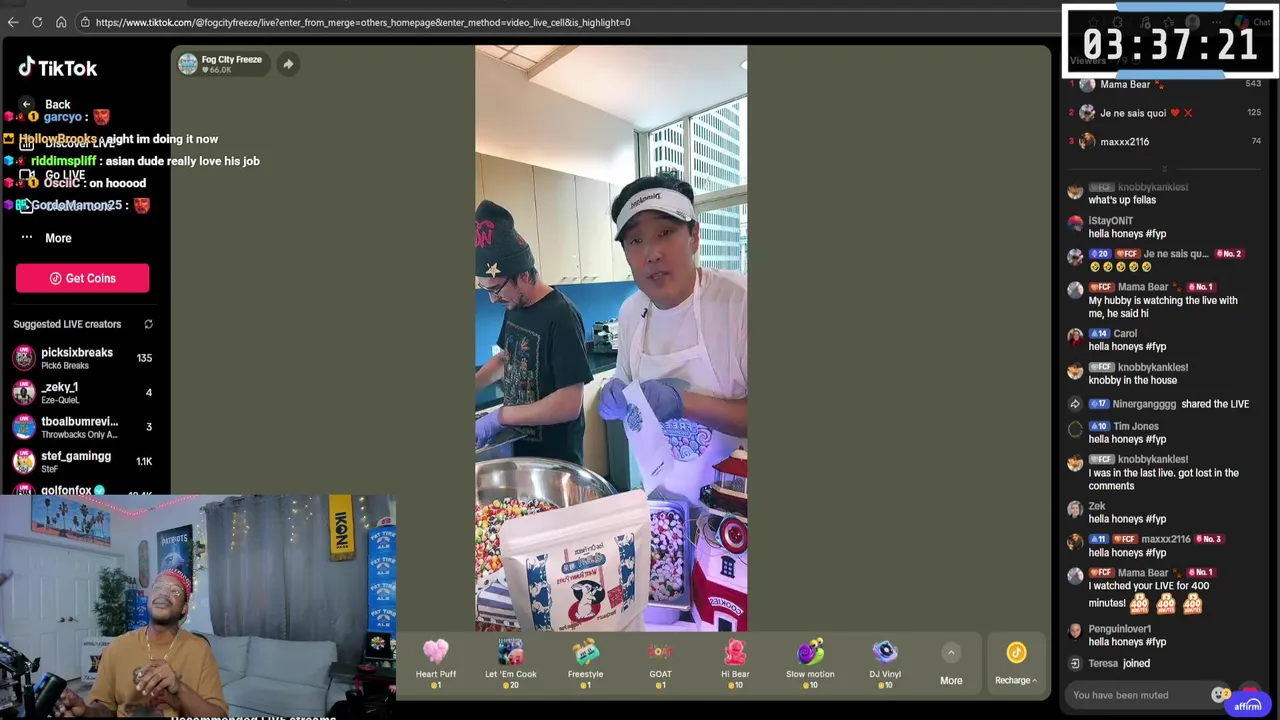Click picksixbreaks avatar thumbnail
Image resolution: width=1280 pixels, height=720 pixels.
coord(24,358)
